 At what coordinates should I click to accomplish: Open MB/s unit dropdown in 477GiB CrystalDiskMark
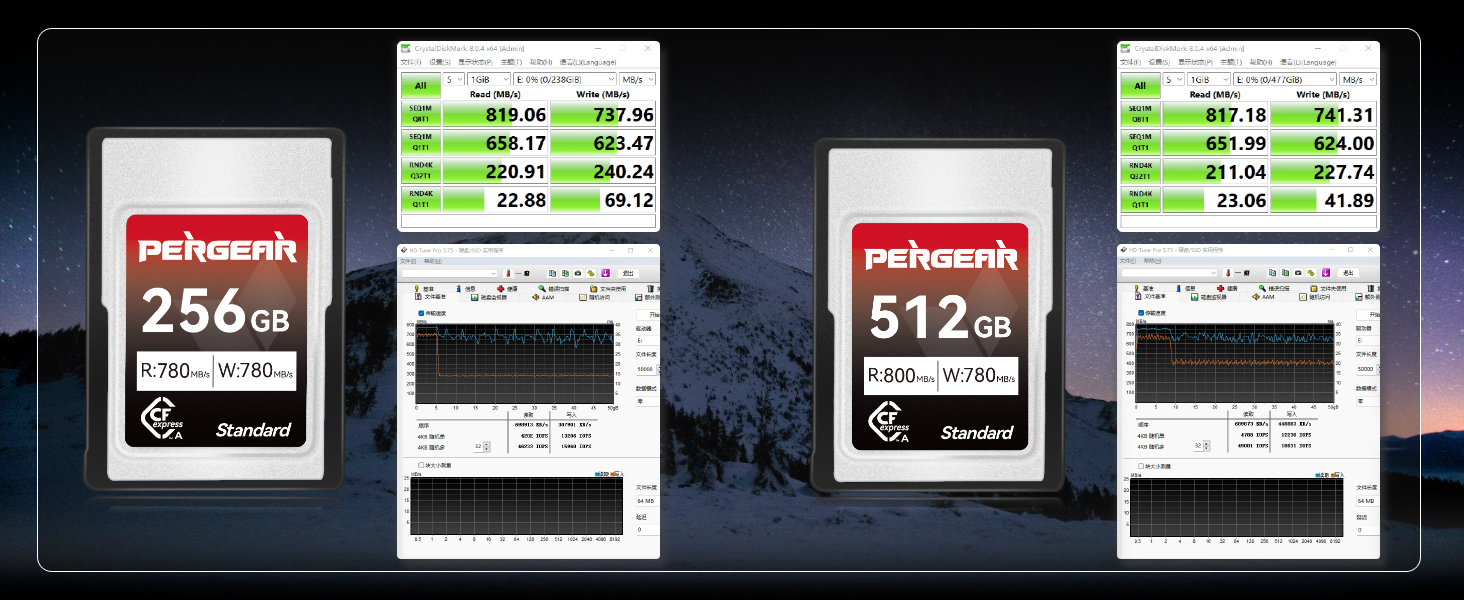click(1358, 79)
